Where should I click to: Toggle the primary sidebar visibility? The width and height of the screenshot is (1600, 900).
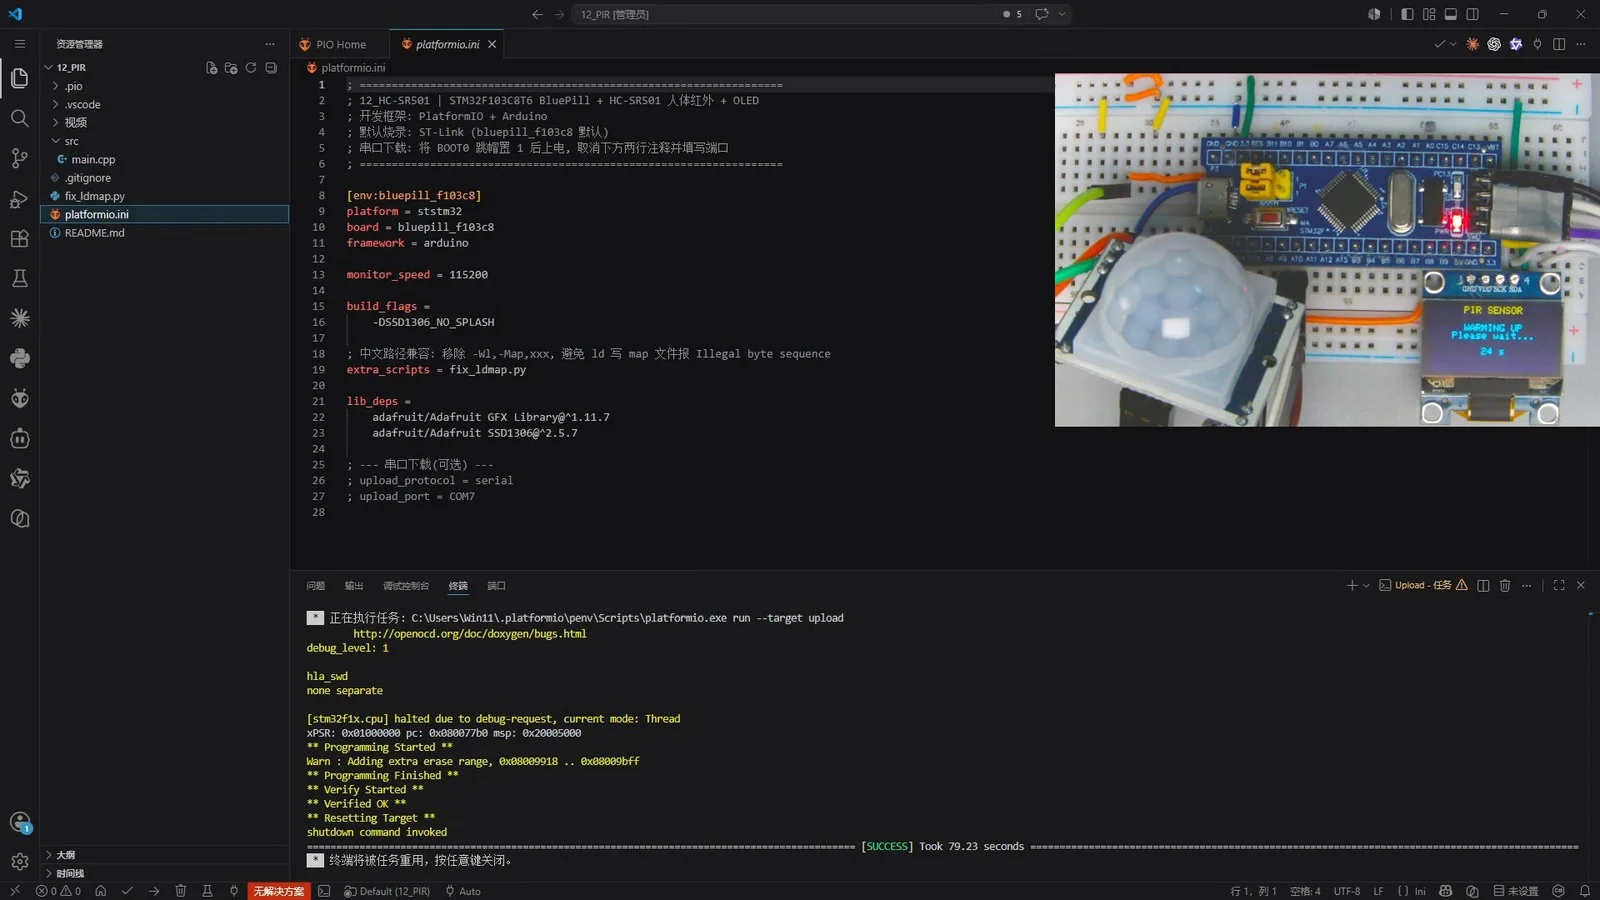[x=1407, y=14]
